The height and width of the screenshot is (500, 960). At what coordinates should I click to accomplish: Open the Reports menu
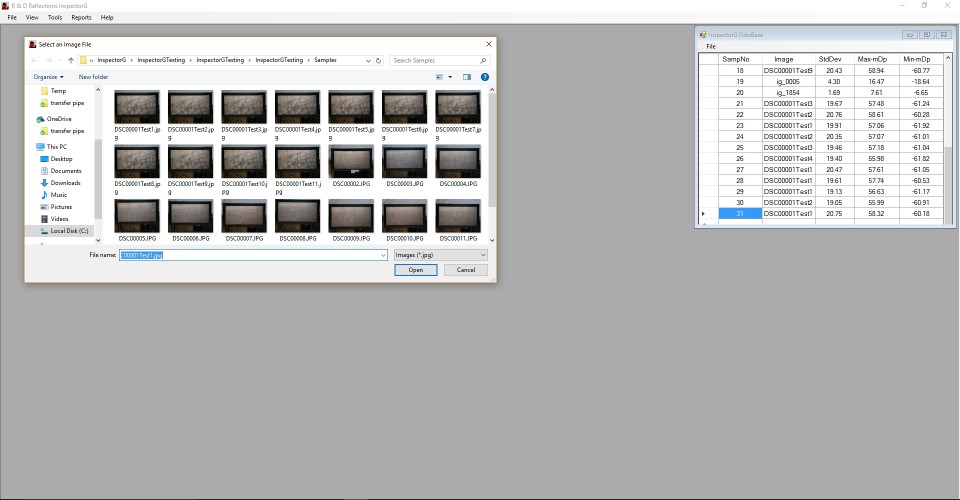click(x=81, y=17)
